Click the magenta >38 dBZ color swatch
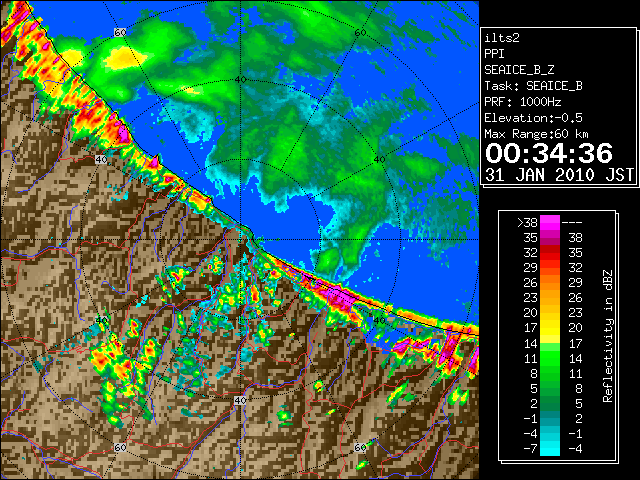 549,222
